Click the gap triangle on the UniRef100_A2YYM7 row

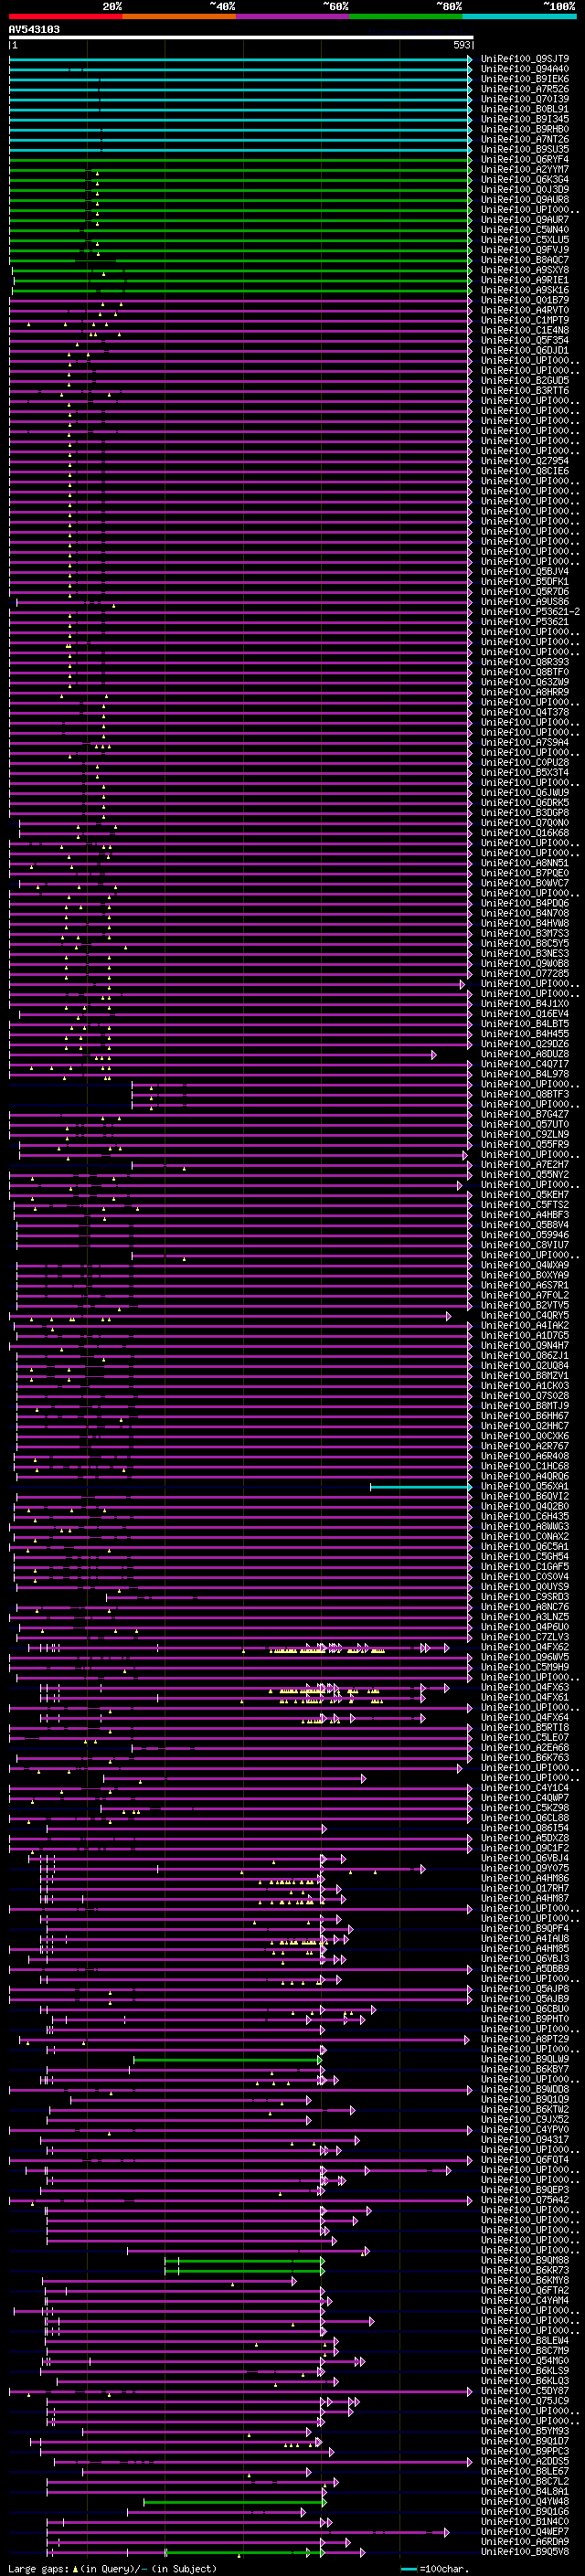(97, 173)
